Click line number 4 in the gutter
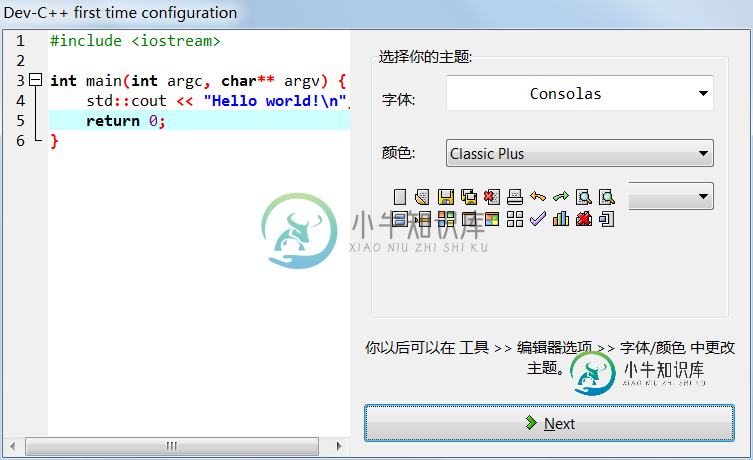Screen dimensions: 753x460 pyautogui.click(x=20, y=101)
